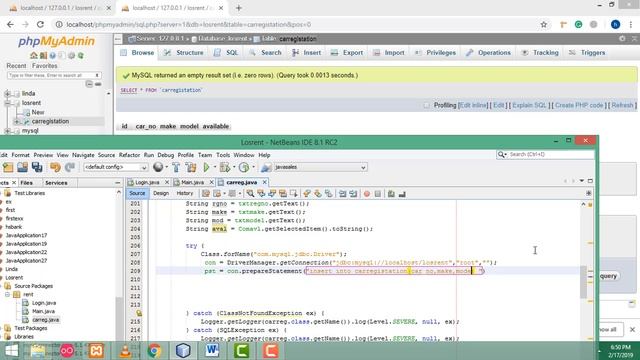Click NetBeans Build Project hammer icon
The width and height of the screenshot is (640, 360).
[x=176, y=167]
